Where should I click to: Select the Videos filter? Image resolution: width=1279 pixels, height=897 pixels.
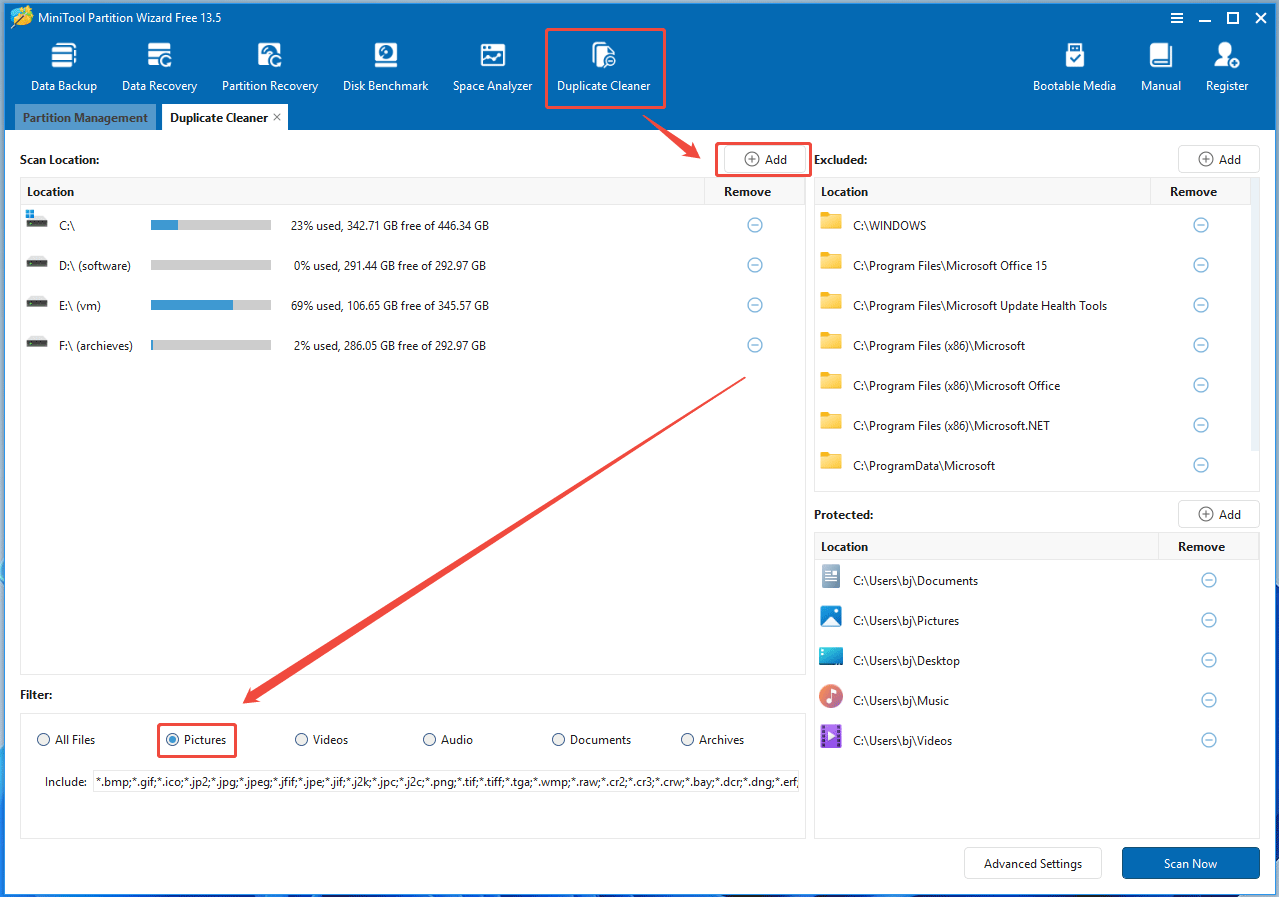tap(301, 739)
